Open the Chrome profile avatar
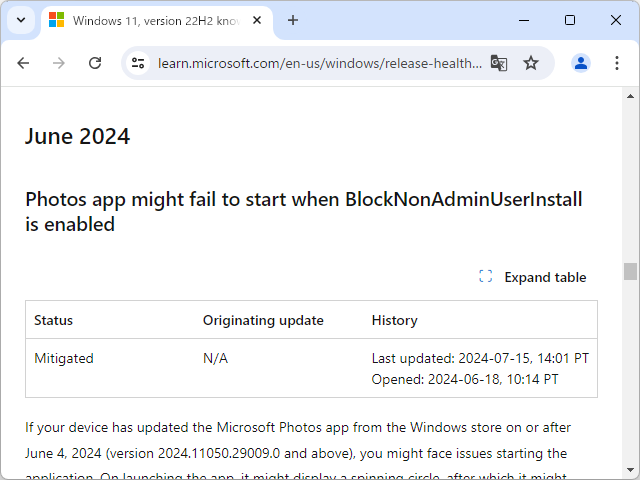 point(581,63)
